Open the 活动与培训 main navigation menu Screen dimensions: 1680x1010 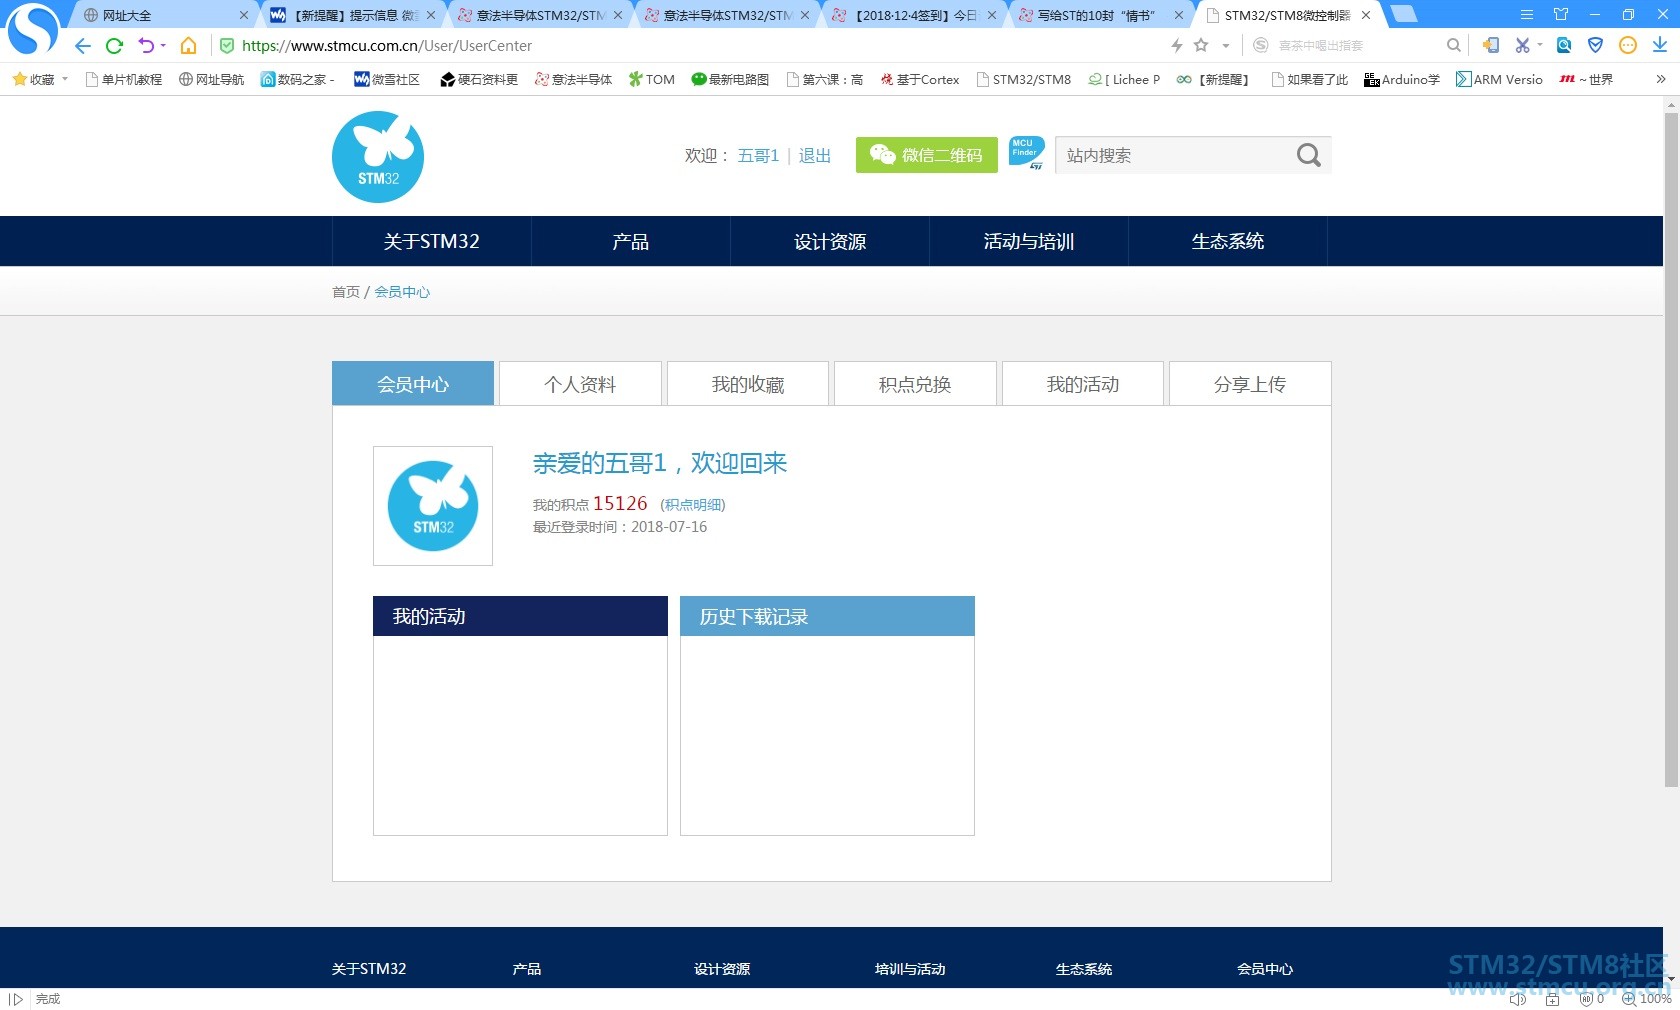click(x=1029, y=241)
